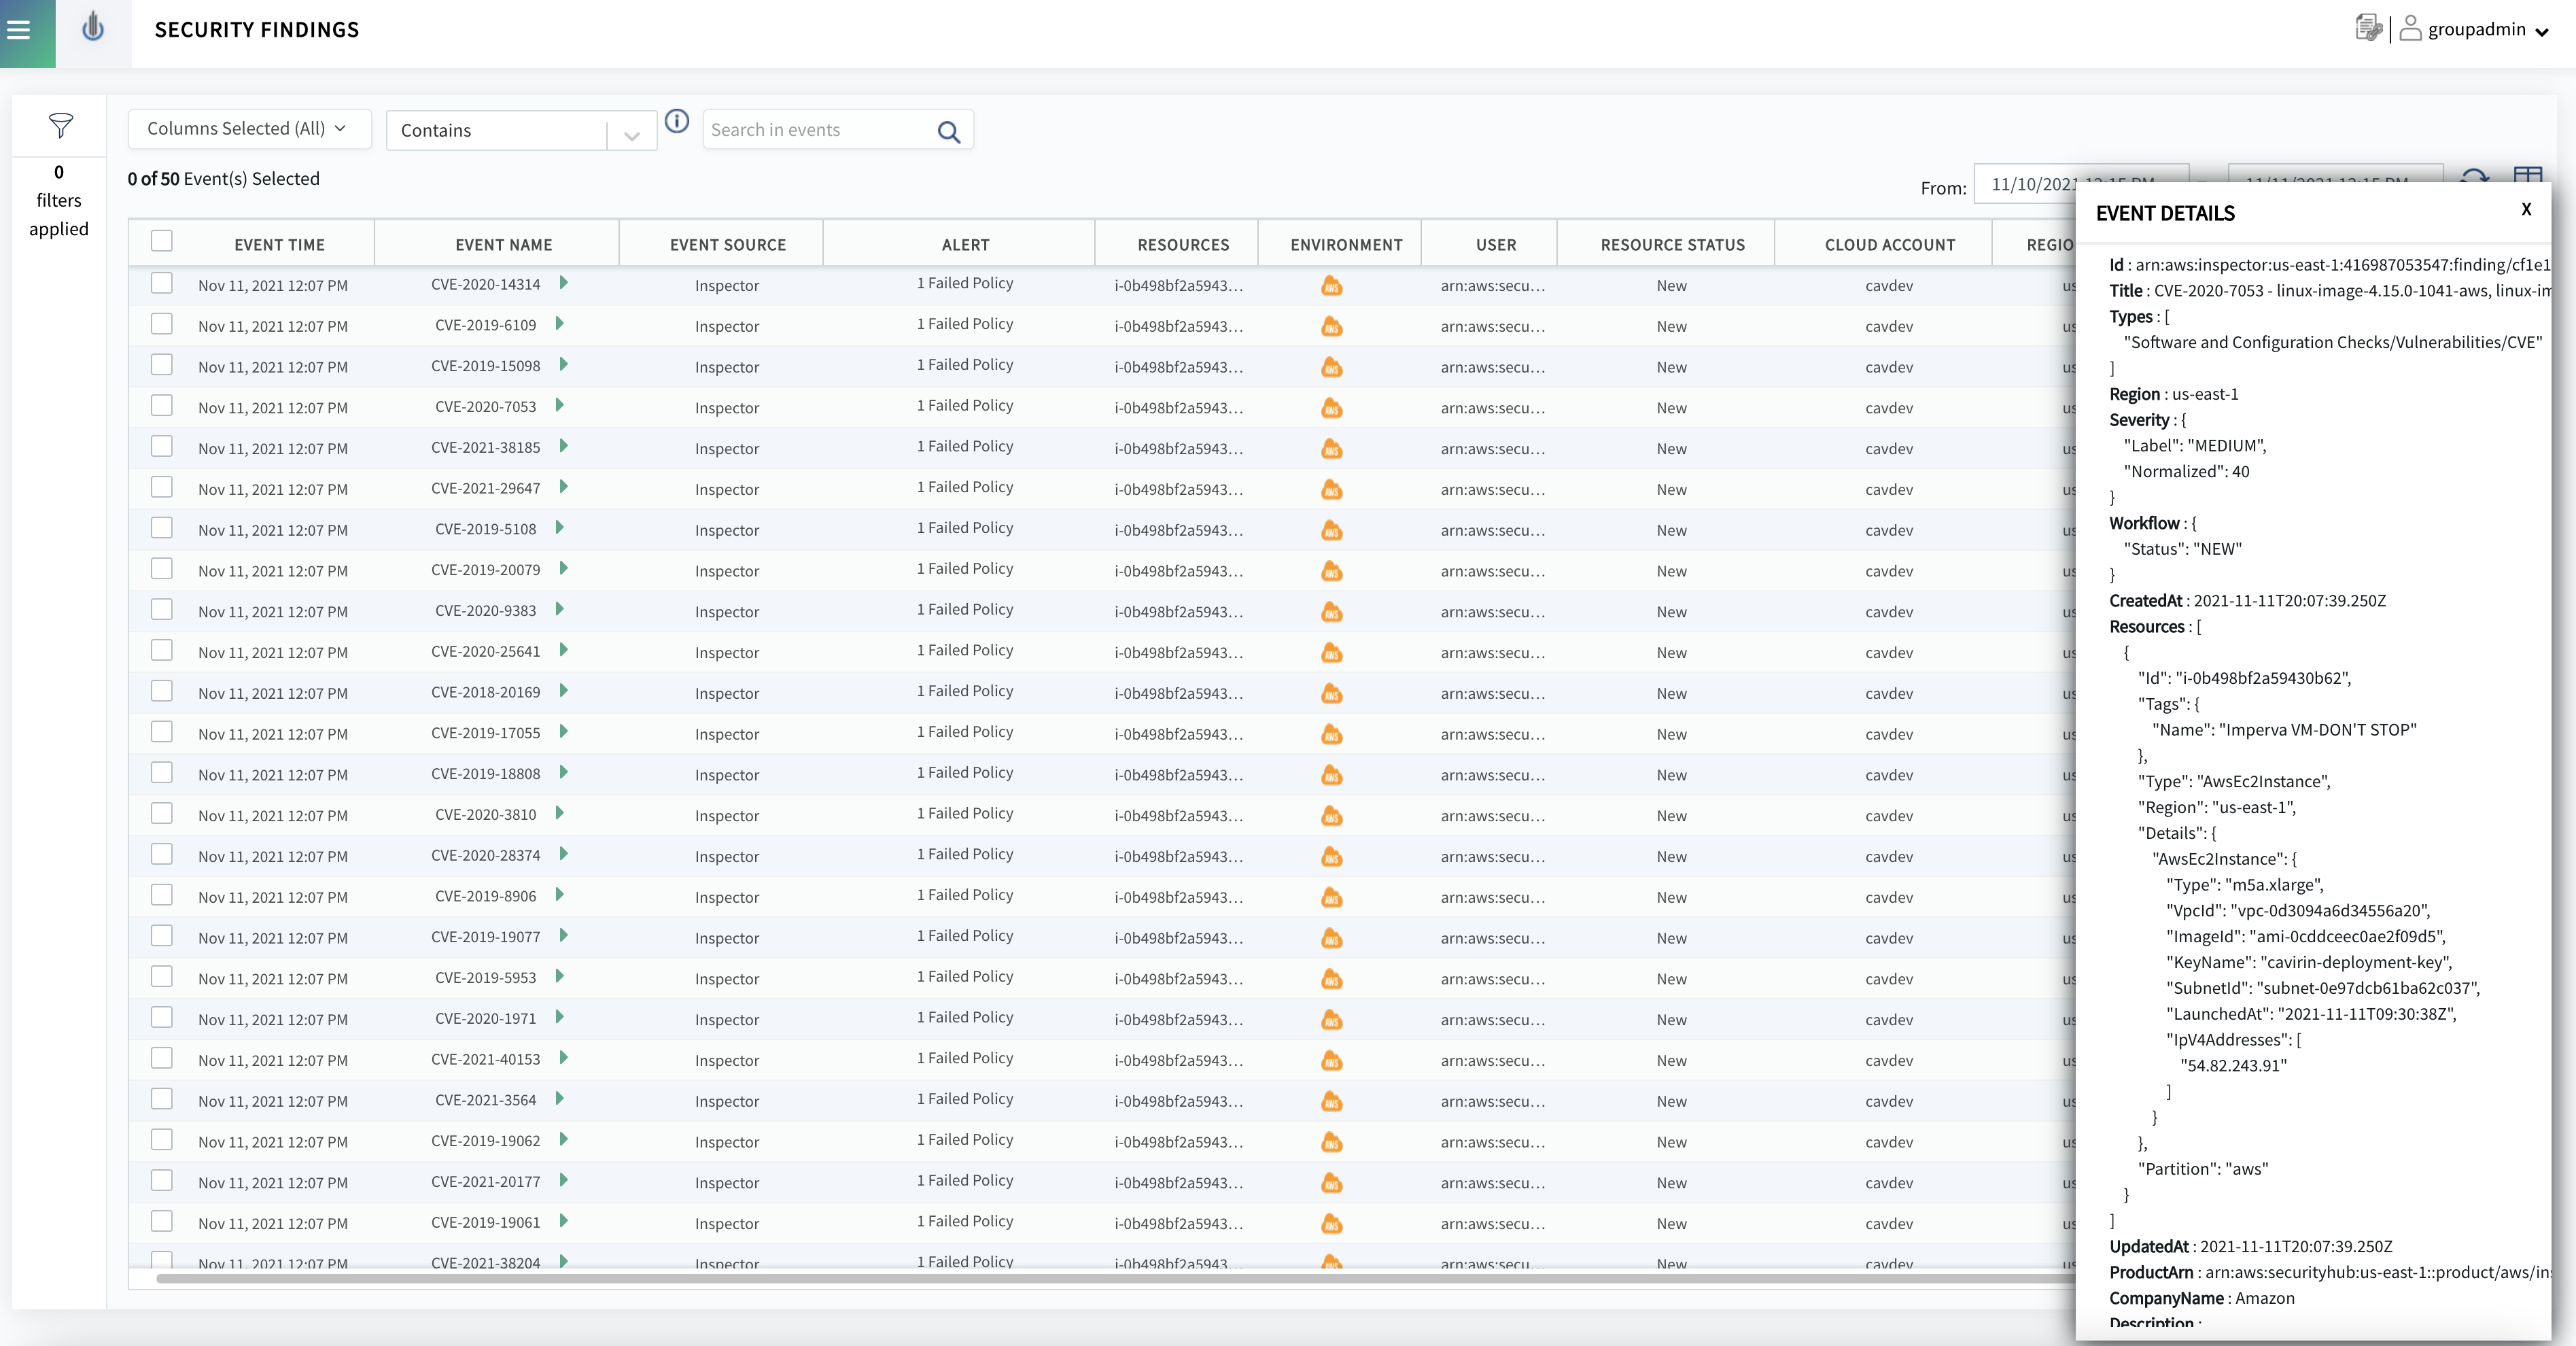The width and height of the screenshot is (2576, 1346).
Task: Open the Contains filter type dropdown
Action: pos(521,131)
